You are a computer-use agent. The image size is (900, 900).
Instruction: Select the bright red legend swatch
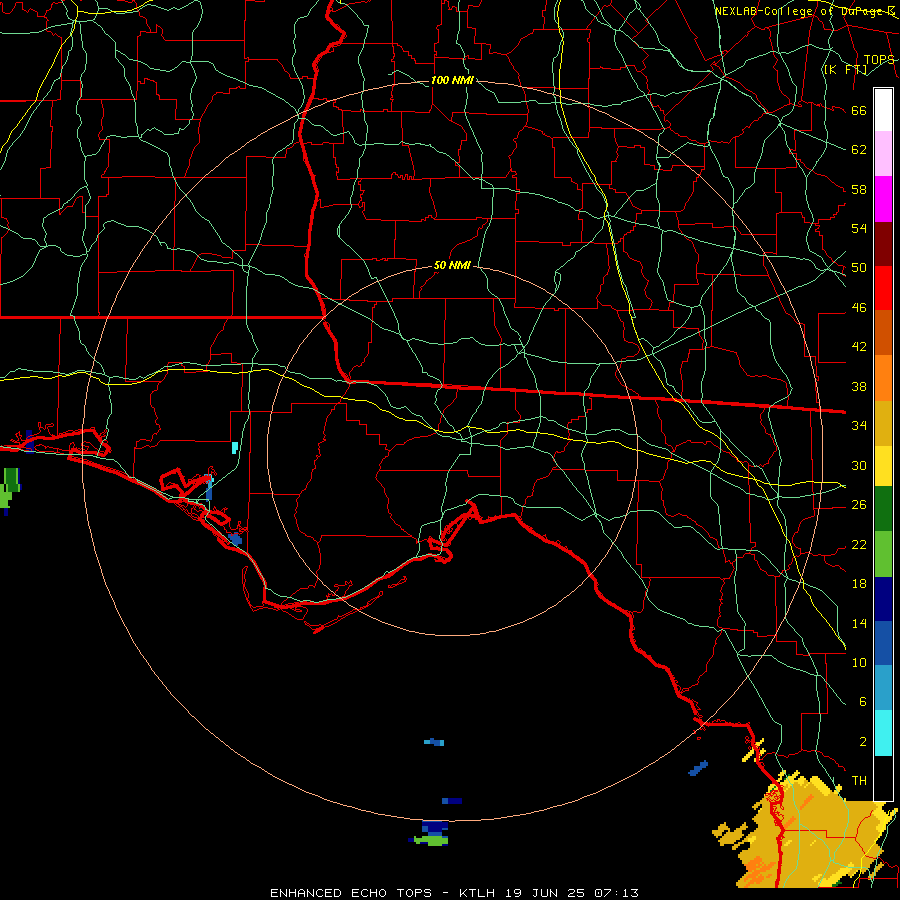[x=883, y=288]
